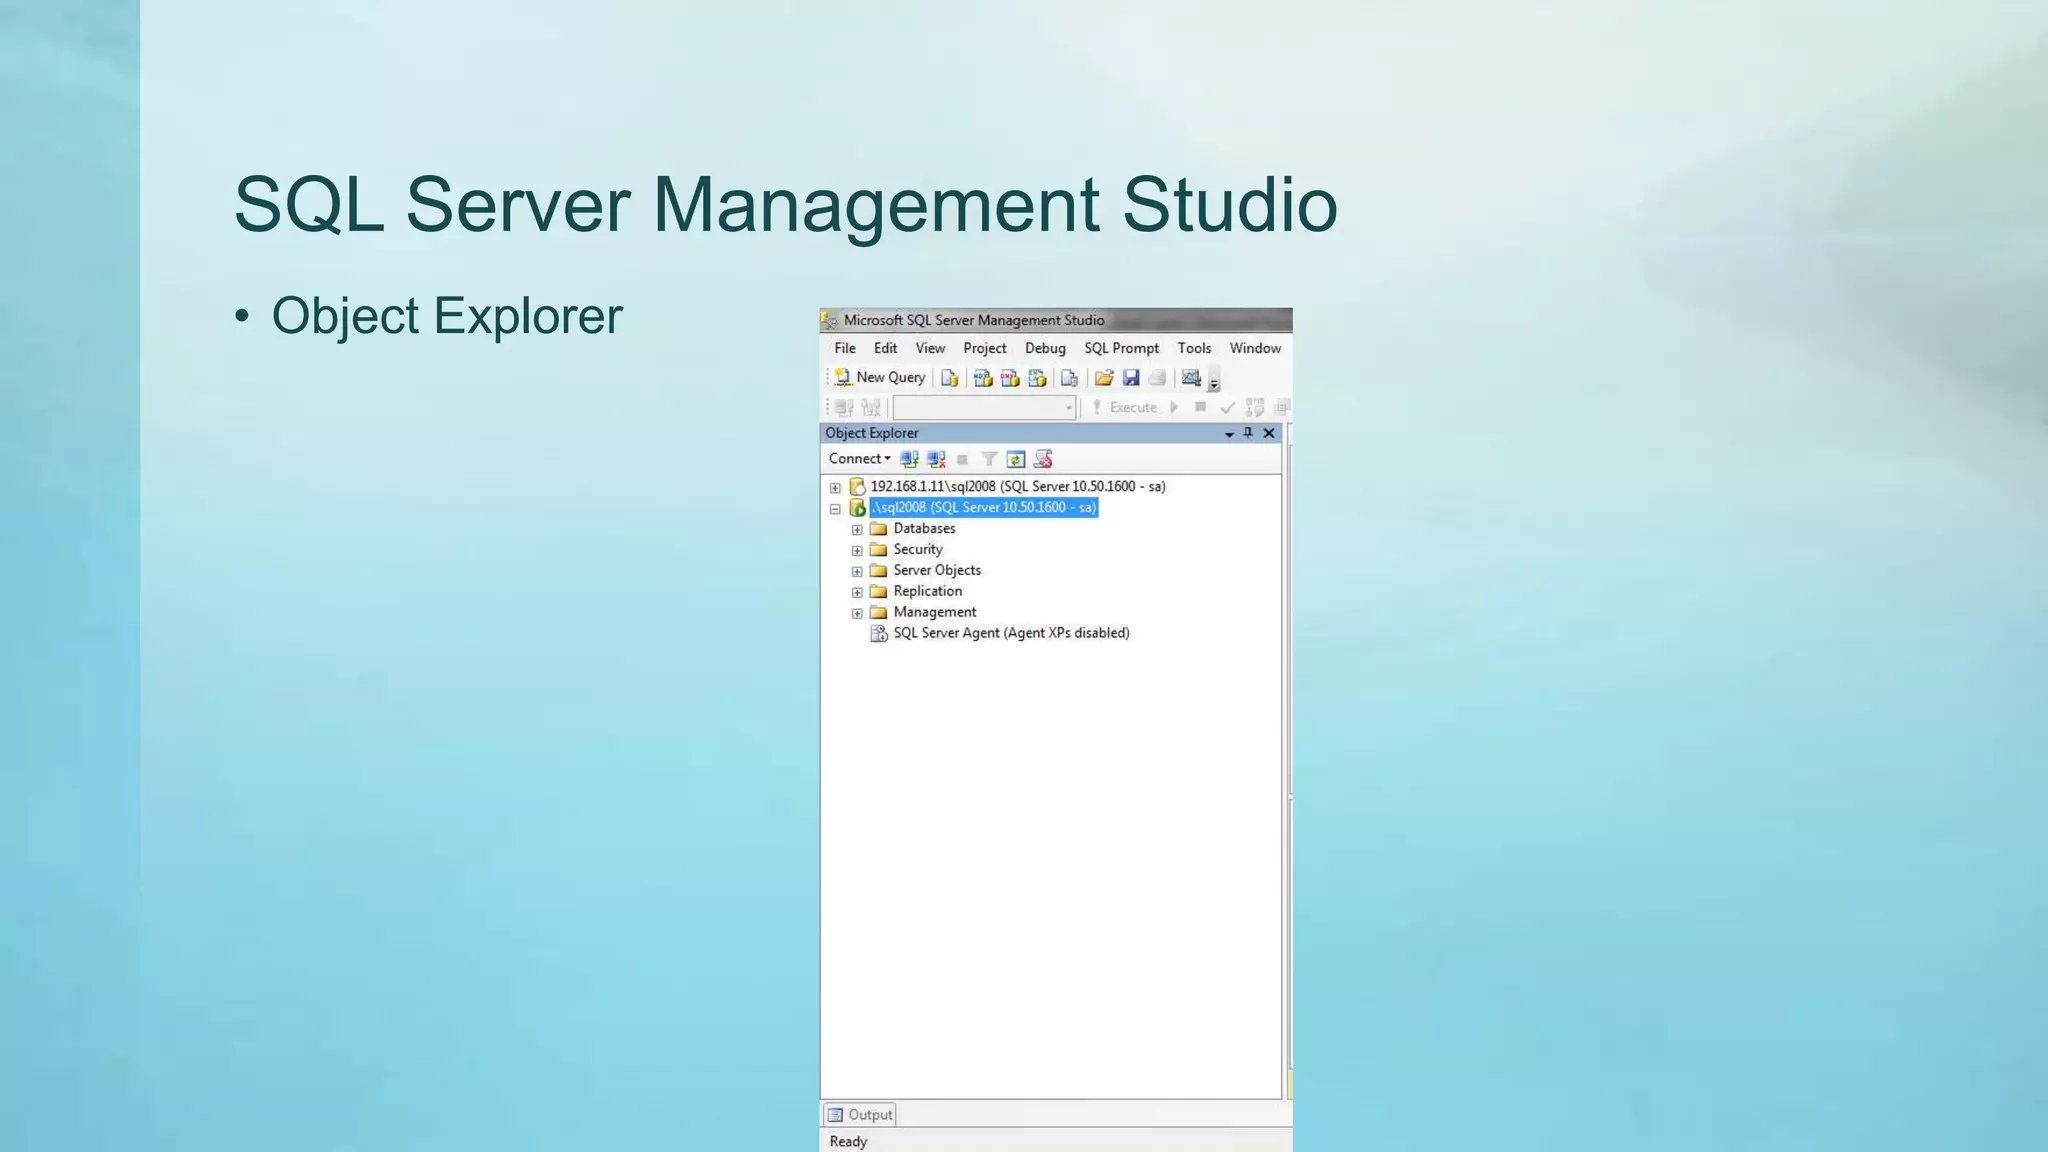Click the SQL Server Agent node icon
Image resolution: width=2048 pixels, height=1152 pixels.
coord(879,634)
